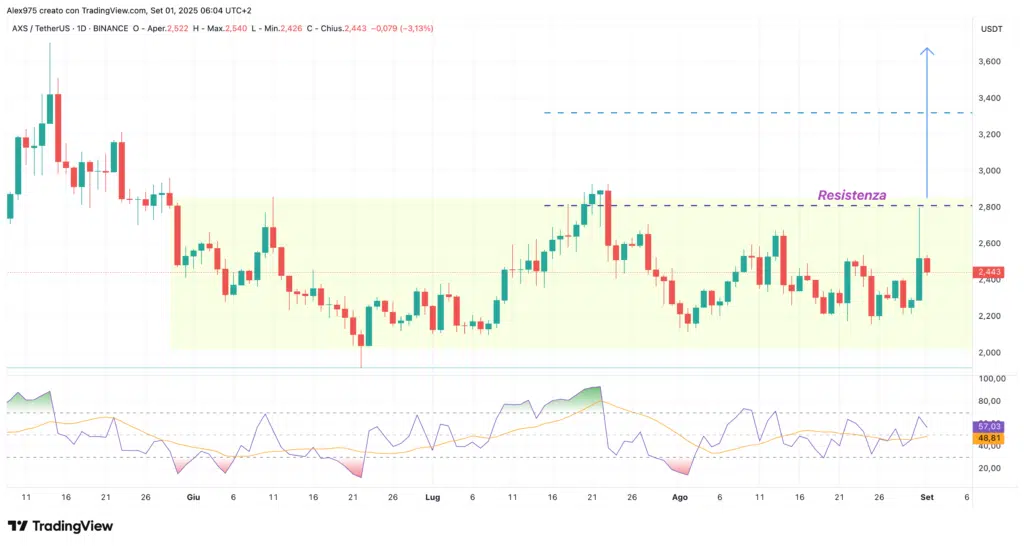The image size is (1024, 546).
Task: Open the USDT currency selector
Action: pos(992,28)
